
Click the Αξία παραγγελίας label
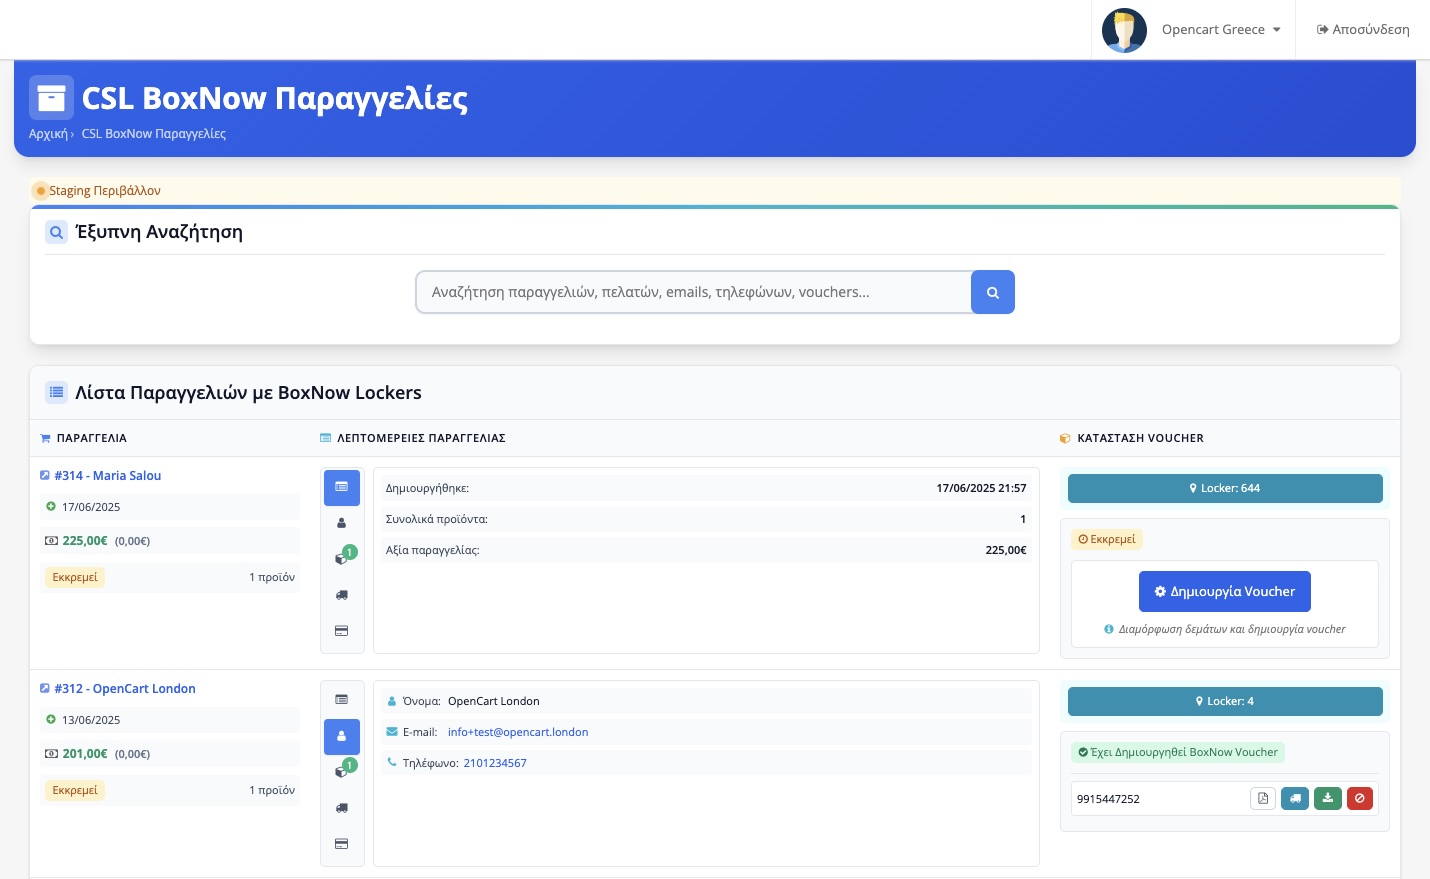[x=432, y=550]
